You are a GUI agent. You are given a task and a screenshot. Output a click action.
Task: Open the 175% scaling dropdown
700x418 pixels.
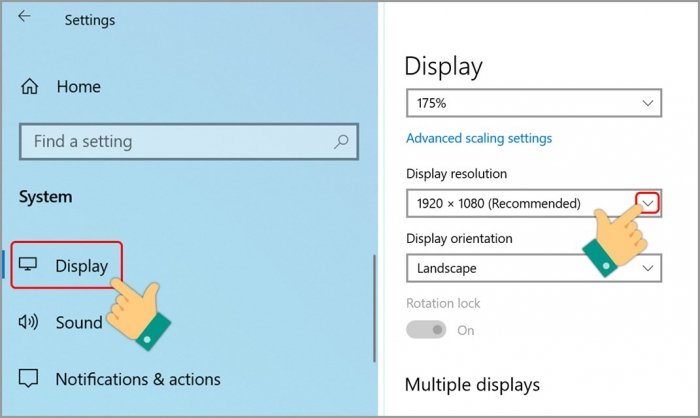[533, 102]
